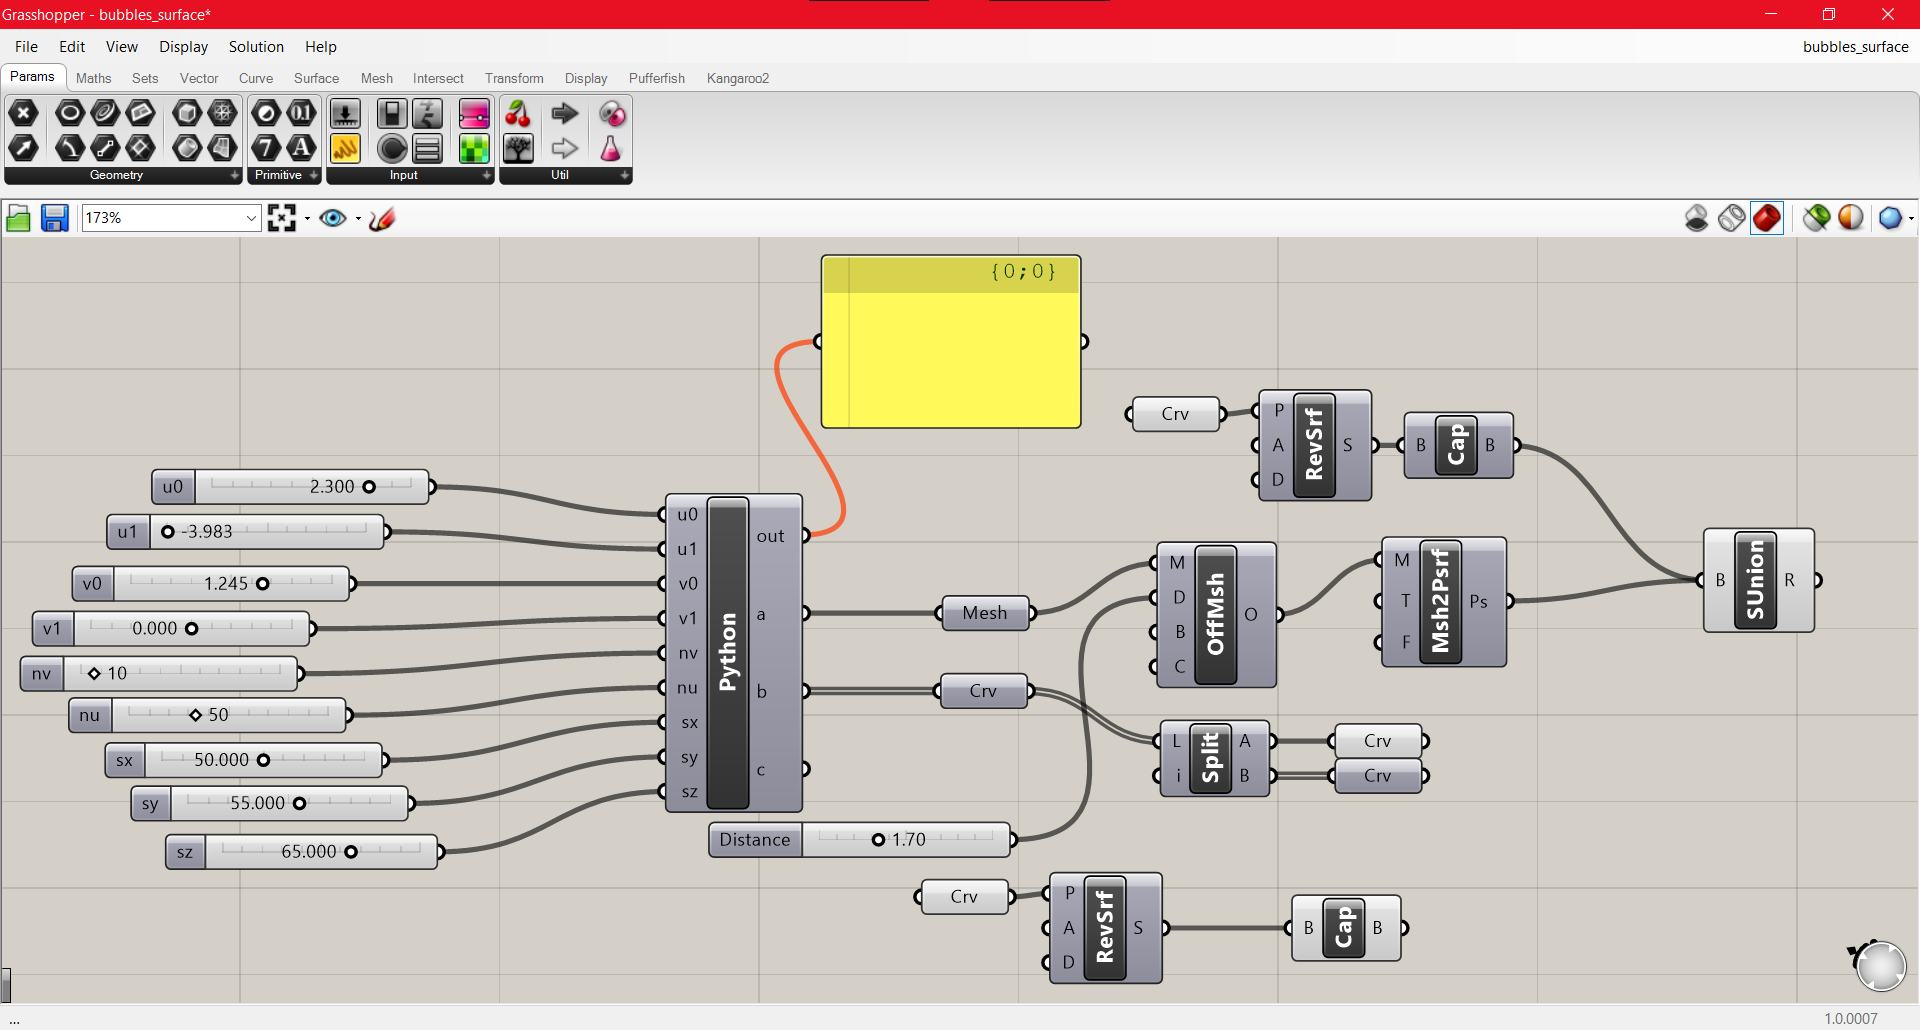This screenshot has width=1920, height=1030.
Task: Choose the Digit Scroller icon
Action: (428, 113)
